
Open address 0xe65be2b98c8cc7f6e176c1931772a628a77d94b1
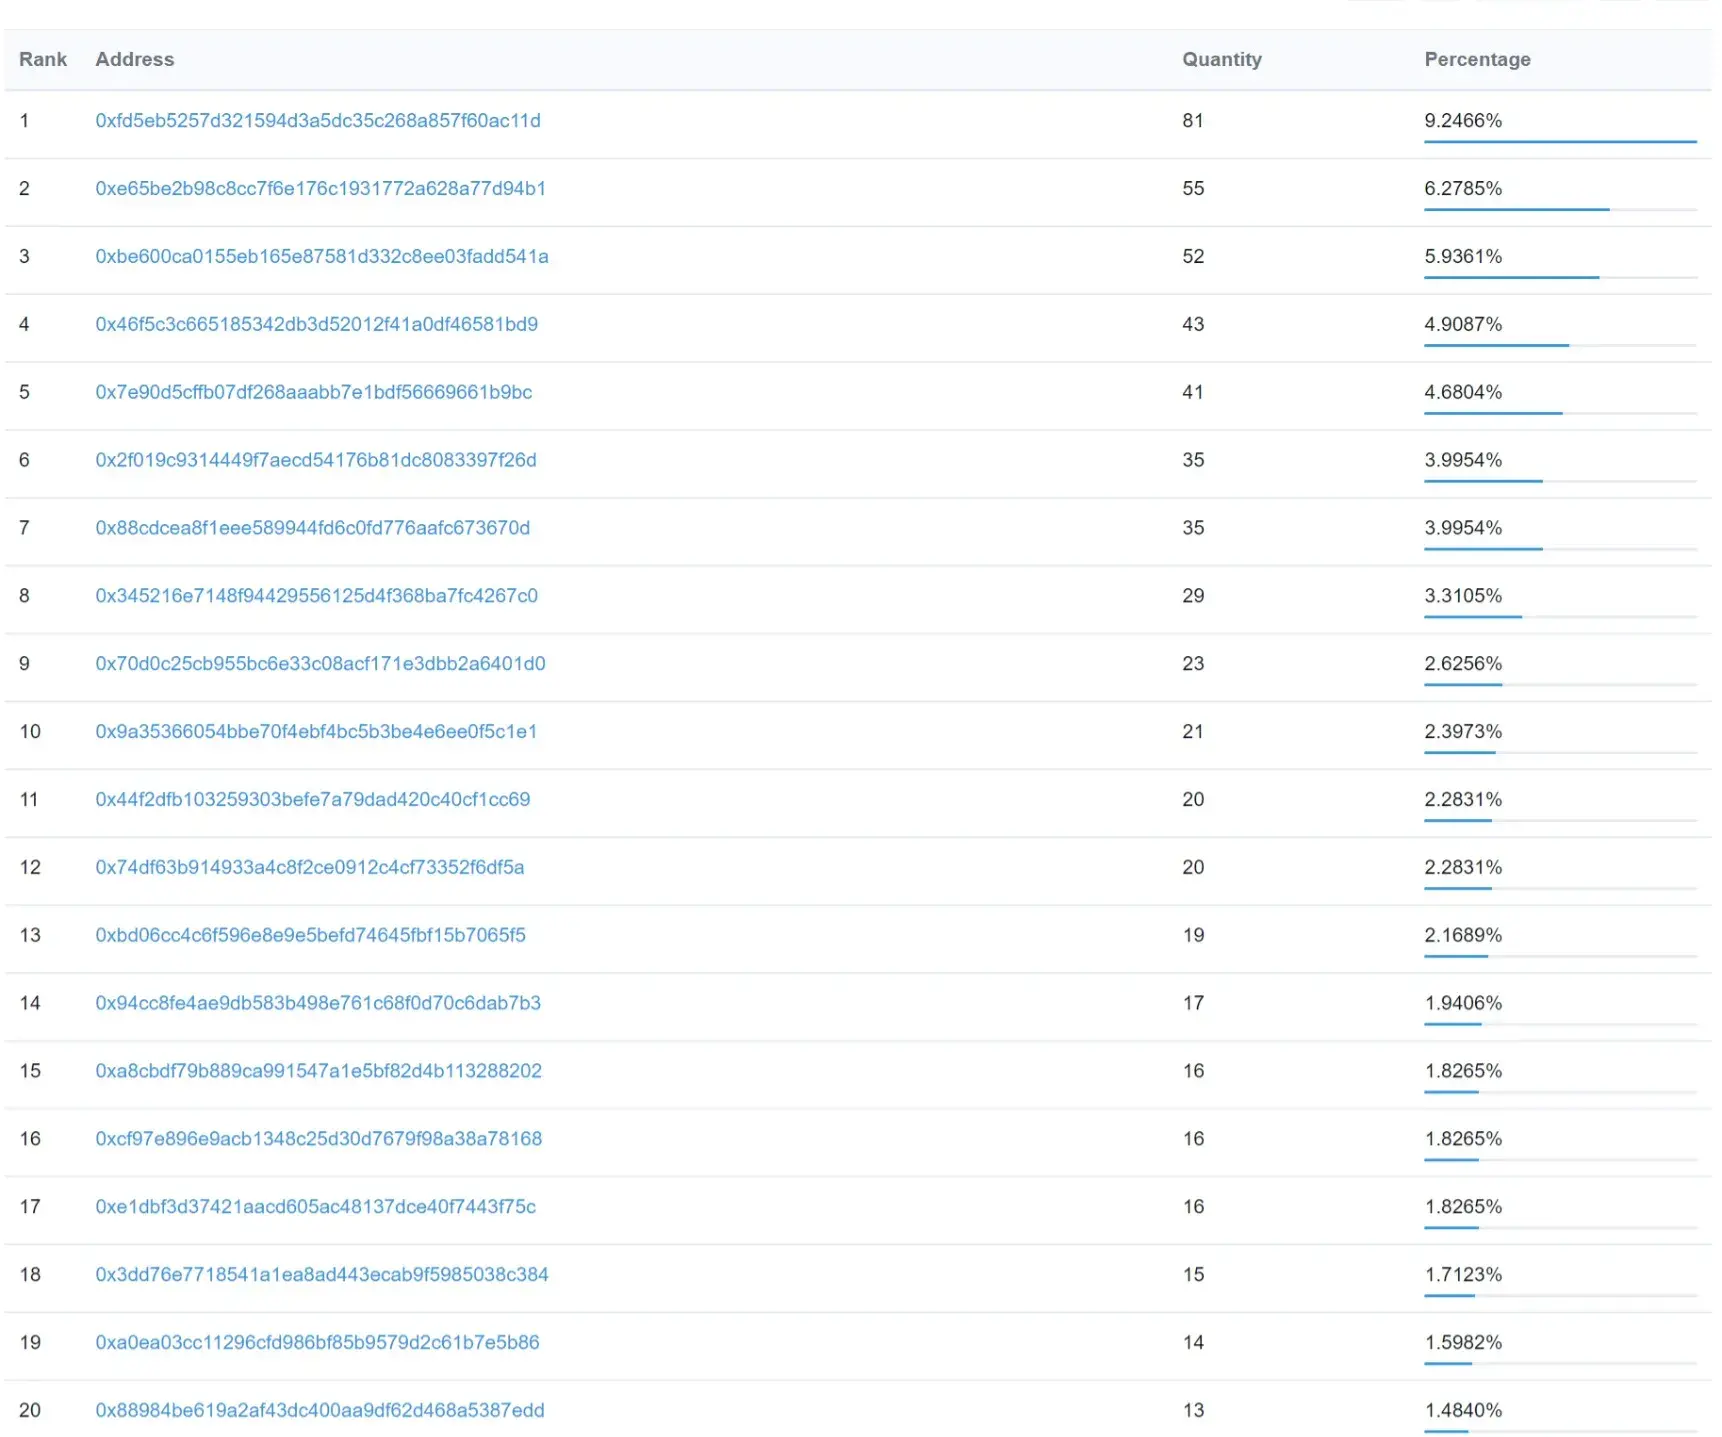[x=321, y=189]
